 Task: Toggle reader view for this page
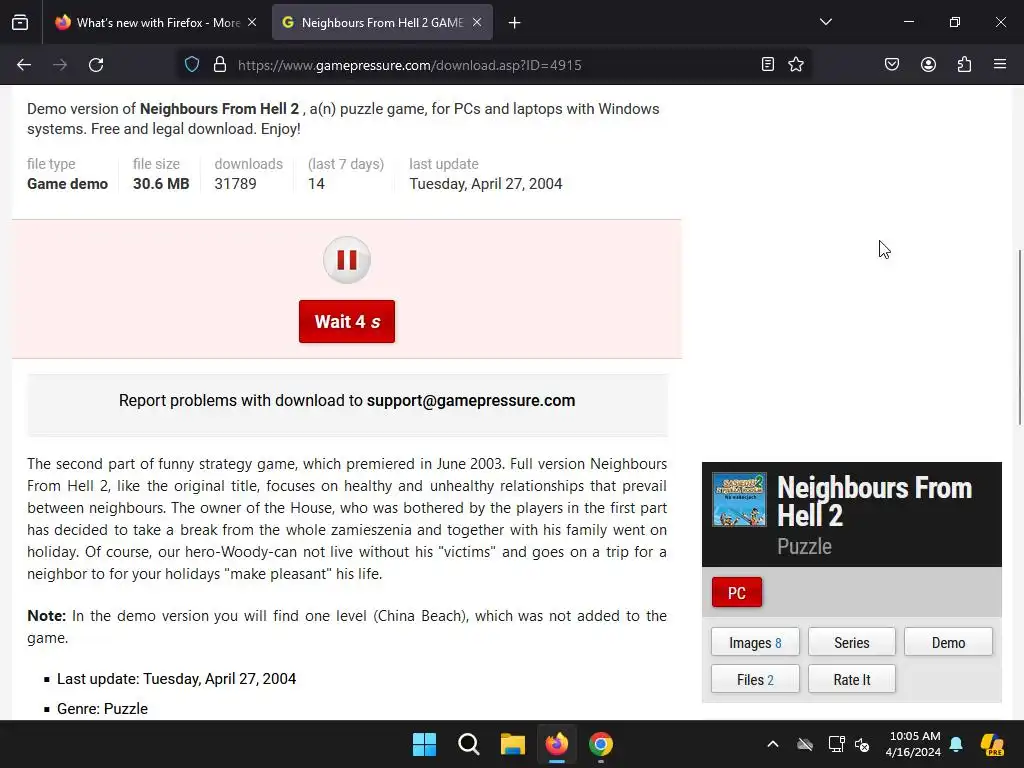pos(768,64)
